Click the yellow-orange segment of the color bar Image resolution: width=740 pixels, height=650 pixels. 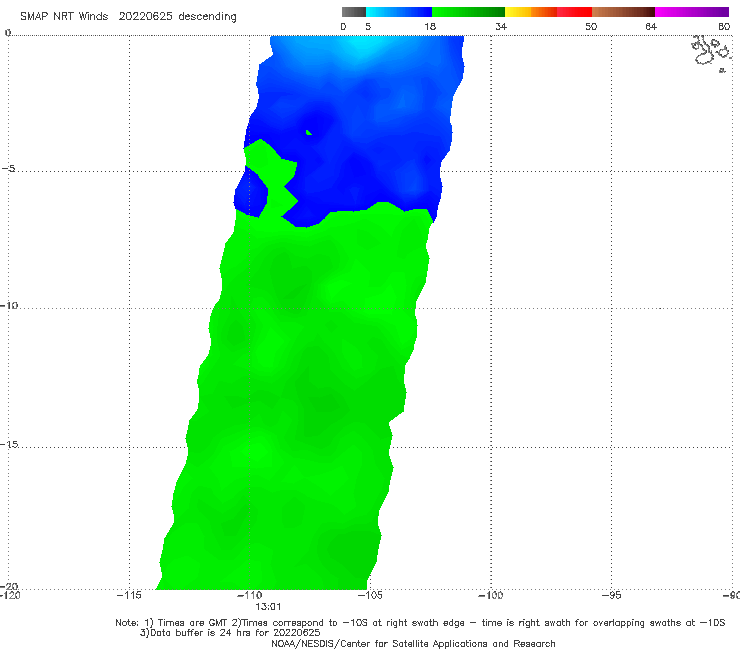531,12
